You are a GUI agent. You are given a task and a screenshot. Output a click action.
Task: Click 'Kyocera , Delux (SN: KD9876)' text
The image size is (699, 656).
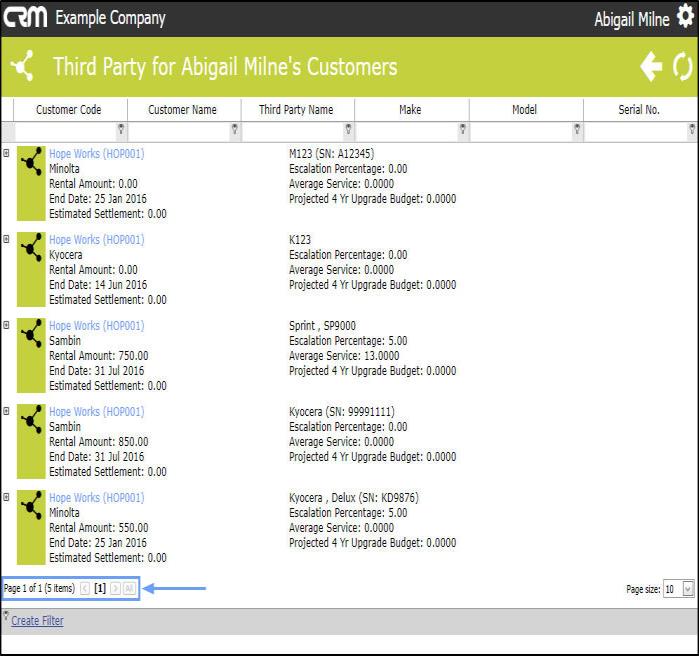(354, 498)
